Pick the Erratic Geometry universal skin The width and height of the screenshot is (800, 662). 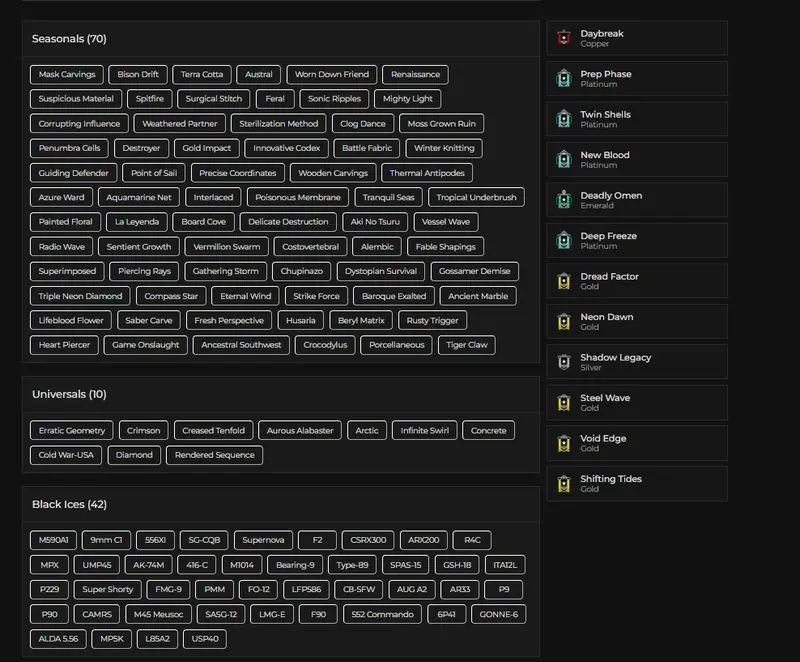point(71,430)
